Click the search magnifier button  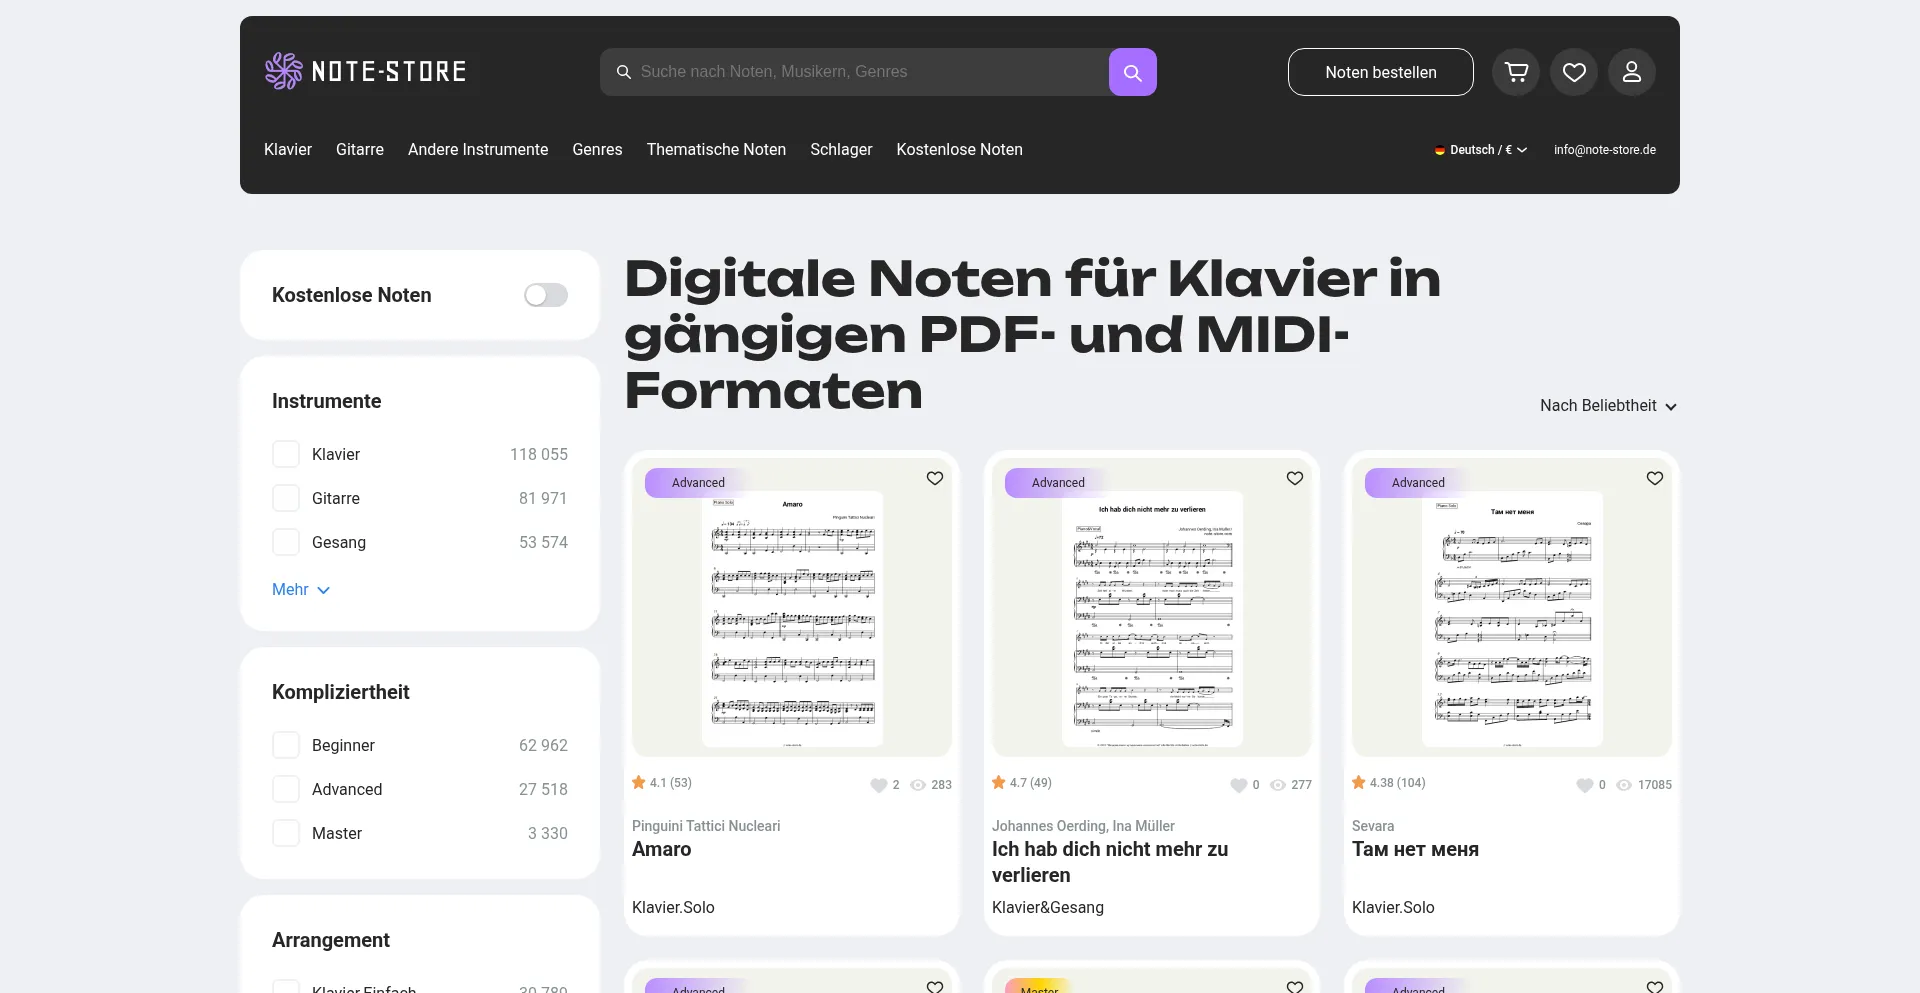point(1132,71)
